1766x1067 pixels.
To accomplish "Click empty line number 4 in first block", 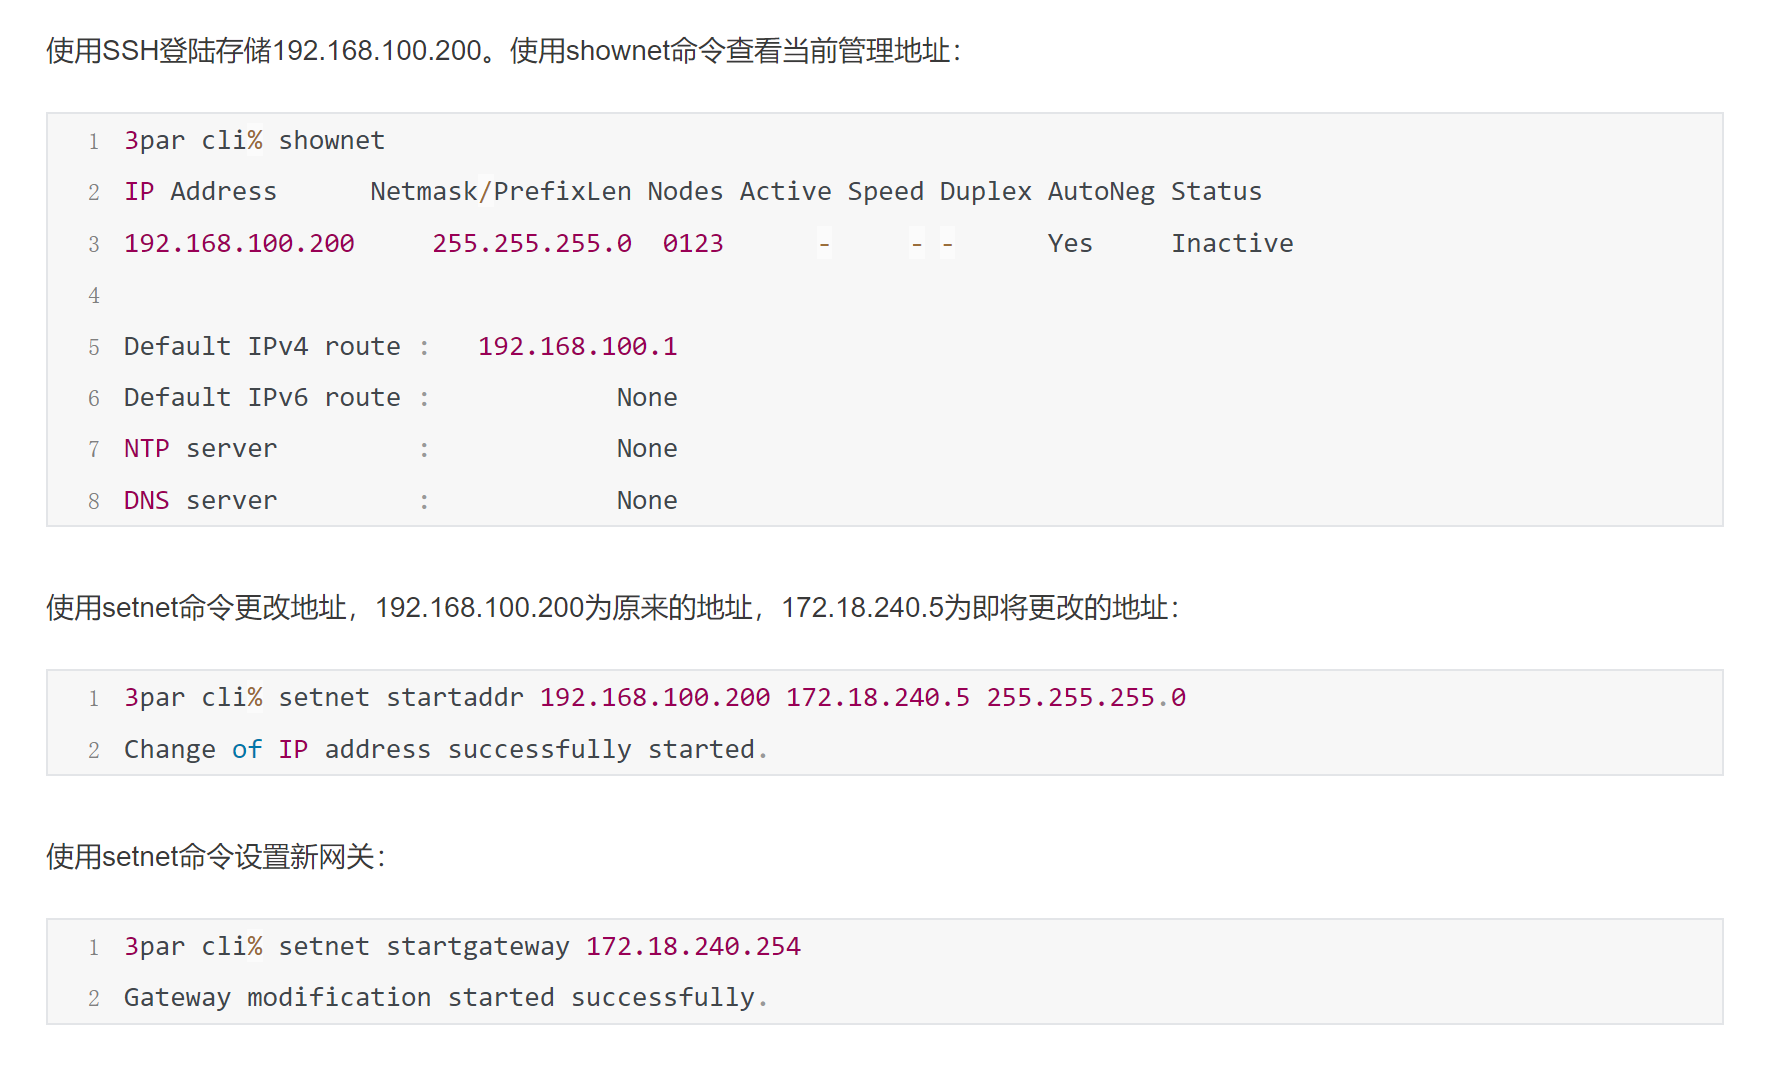I will tap(94, 296).
